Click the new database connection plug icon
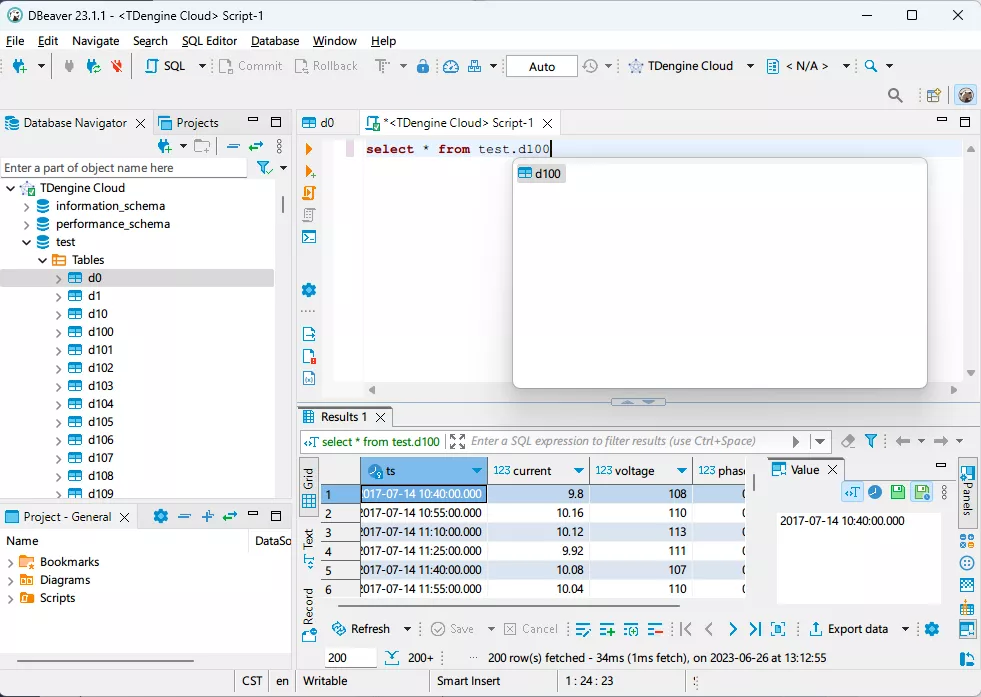981x697 pixels. click(19, 66)
